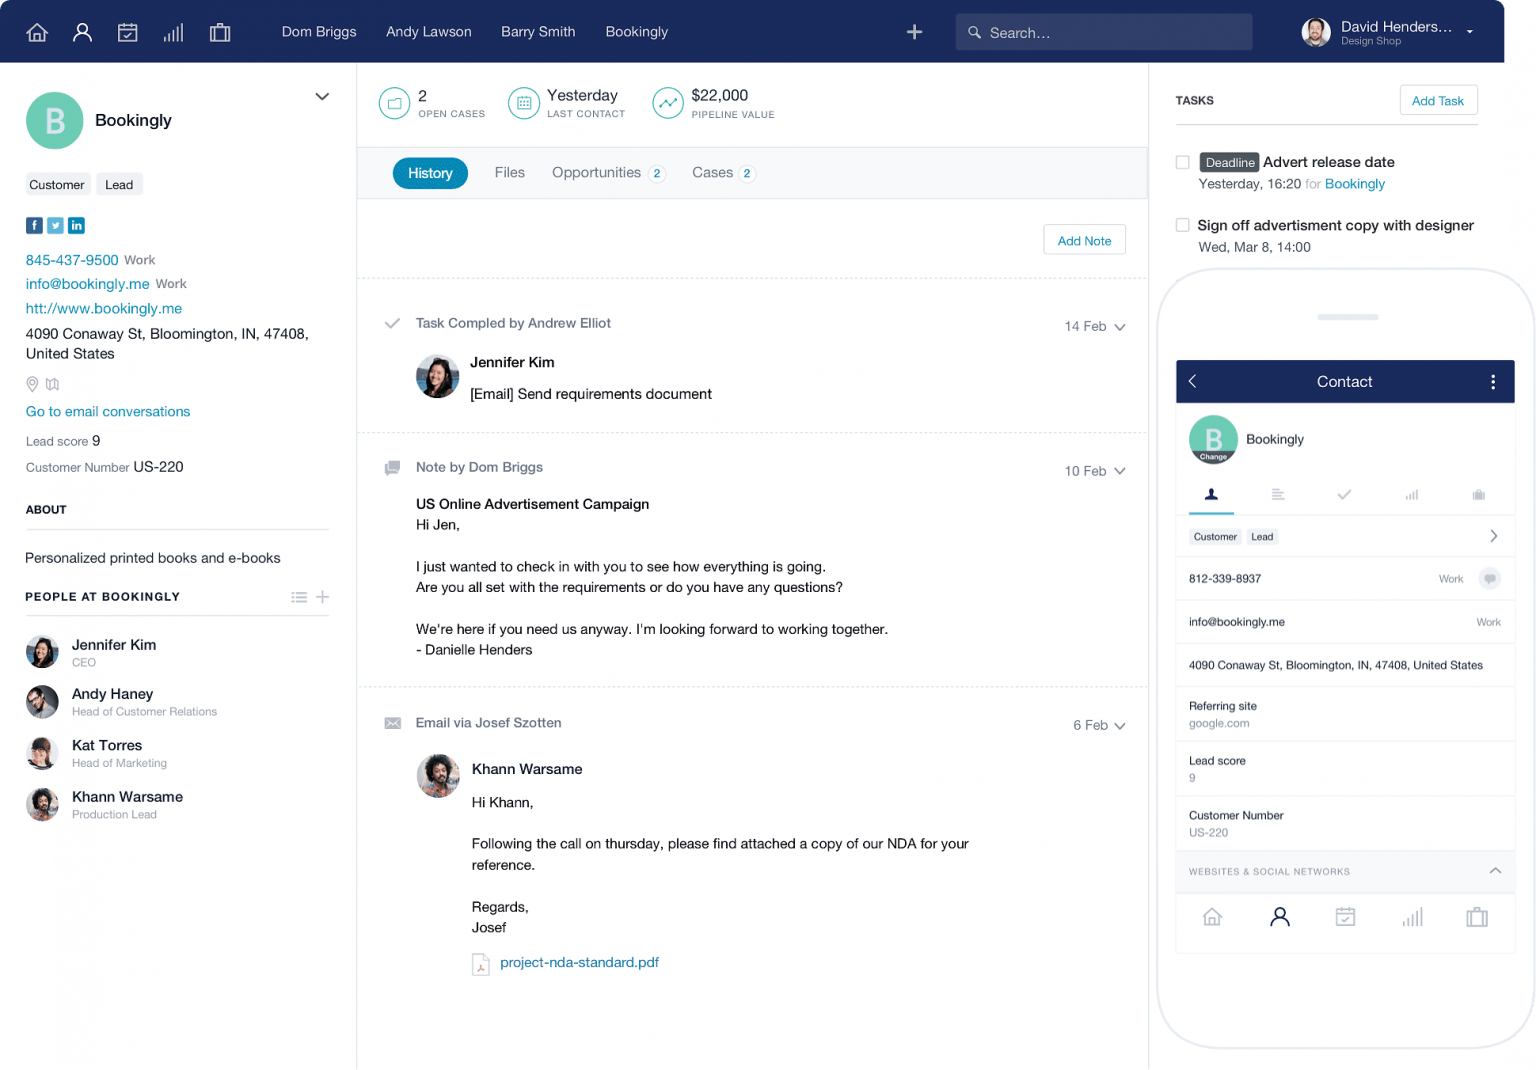Open the Opportunities tab
Screen dimensions: 1536x1070
(597, 172)
